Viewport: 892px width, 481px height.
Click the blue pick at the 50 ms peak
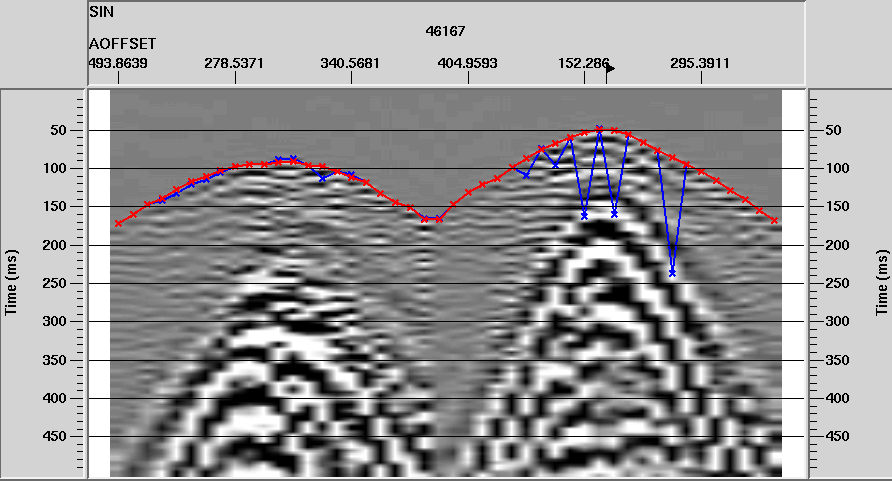pyautogui.click(x=599, y=129)
